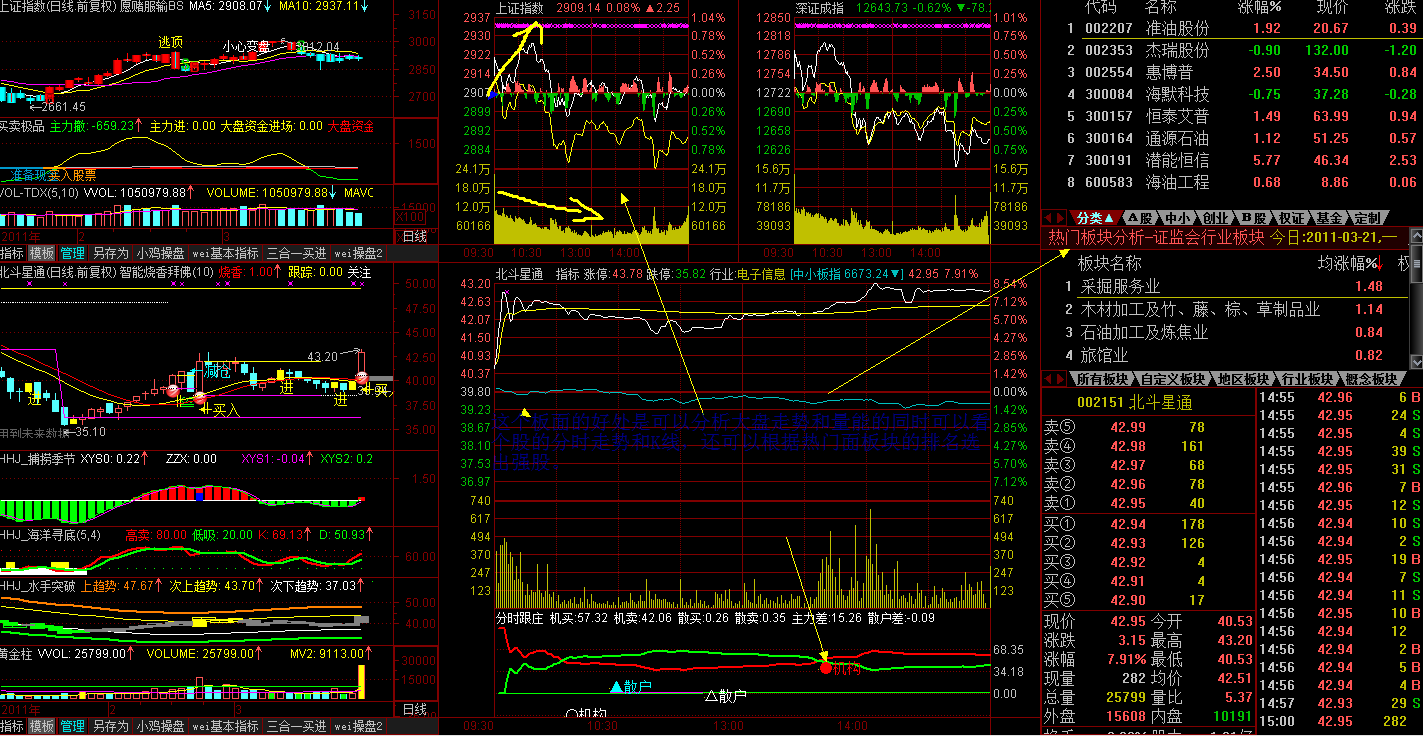The image size is (1423, 736).
Task: Click 日线 period label beside the 黄金柱 panel
Action: coord(414,709)
